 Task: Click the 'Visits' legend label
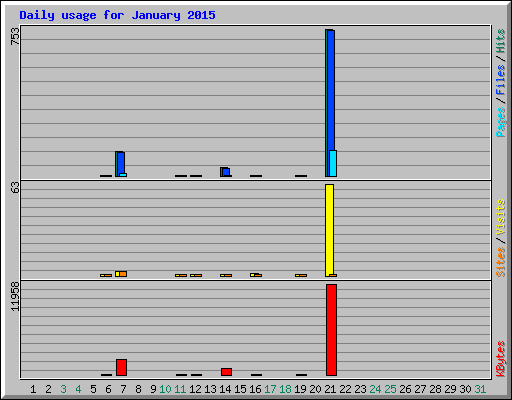coord(501,217)
